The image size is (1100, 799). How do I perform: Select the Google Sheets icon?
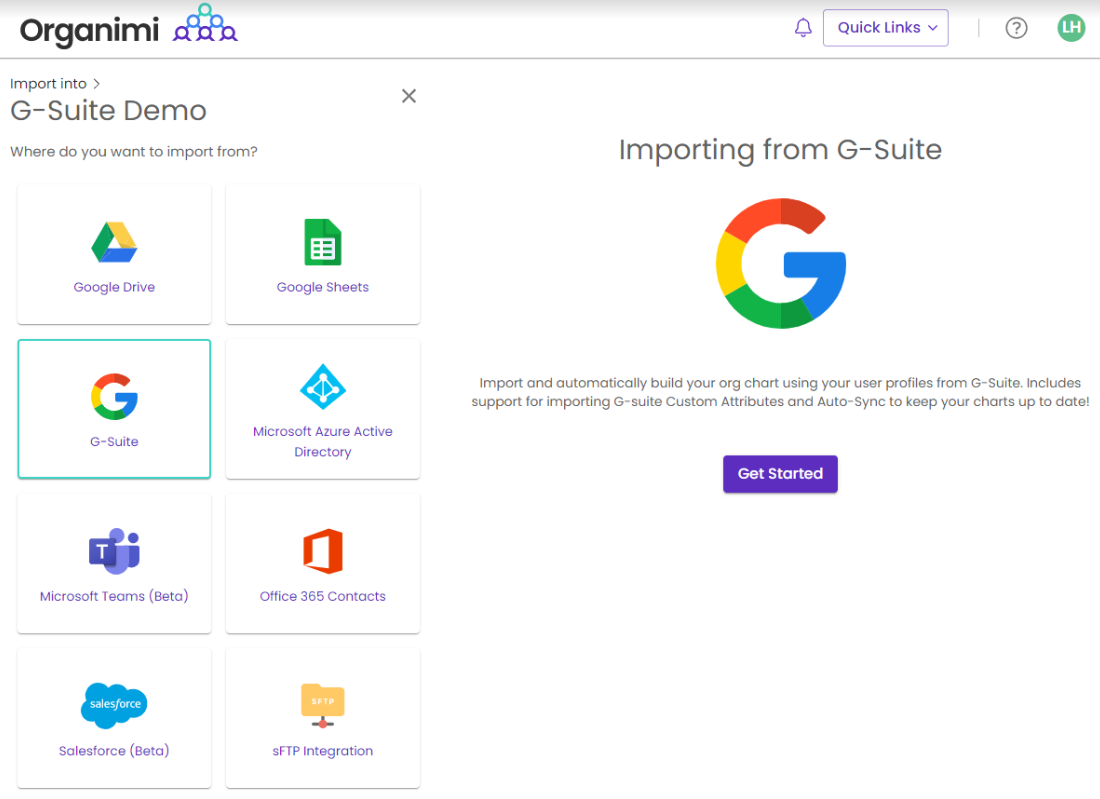(322, 242)
